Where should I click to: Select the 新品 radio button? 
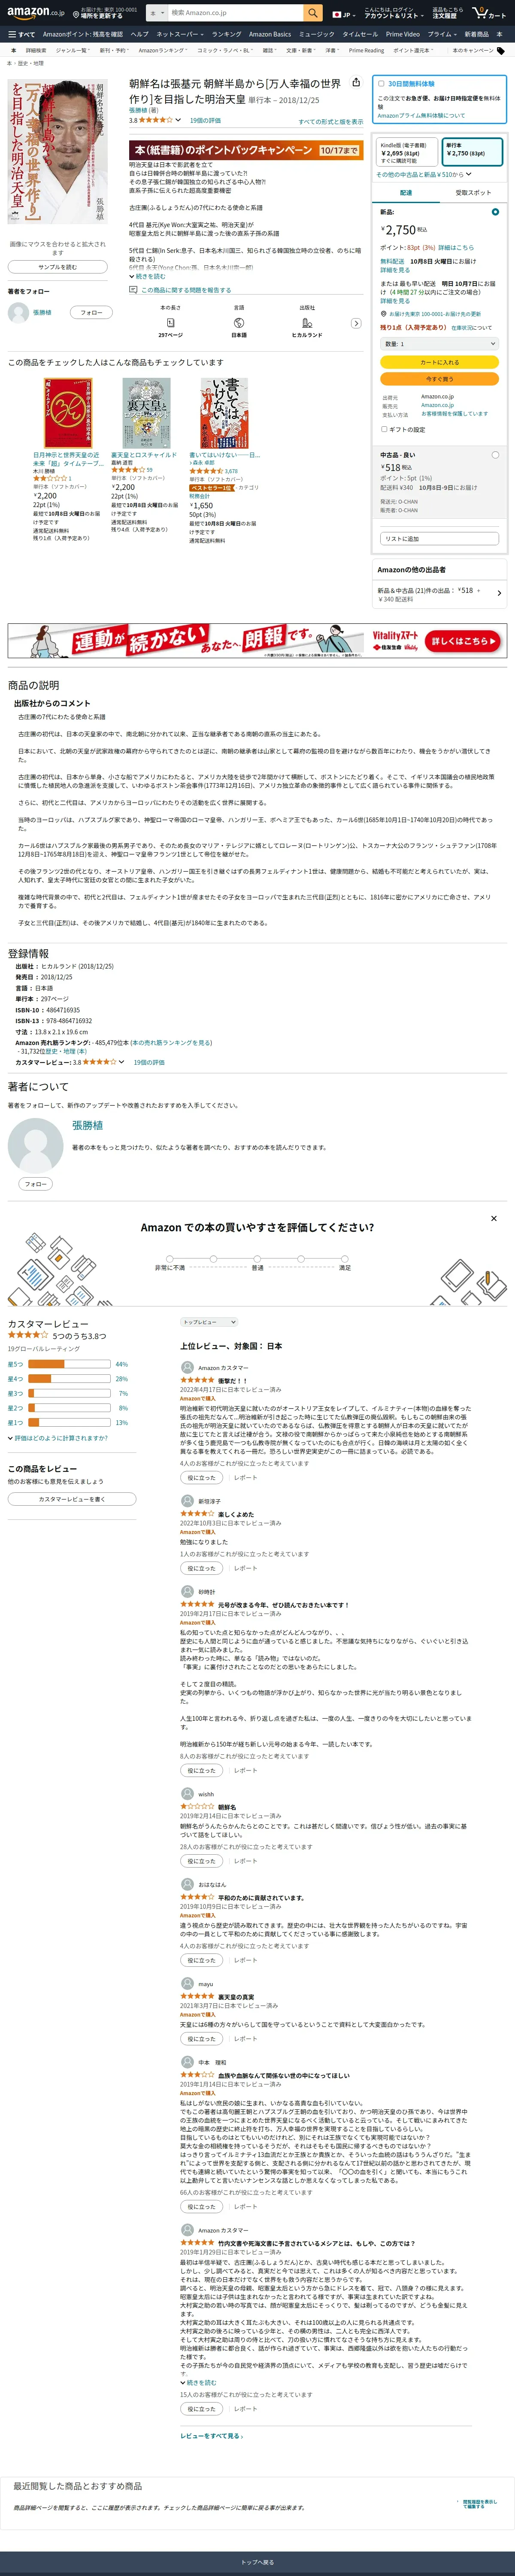495,212
